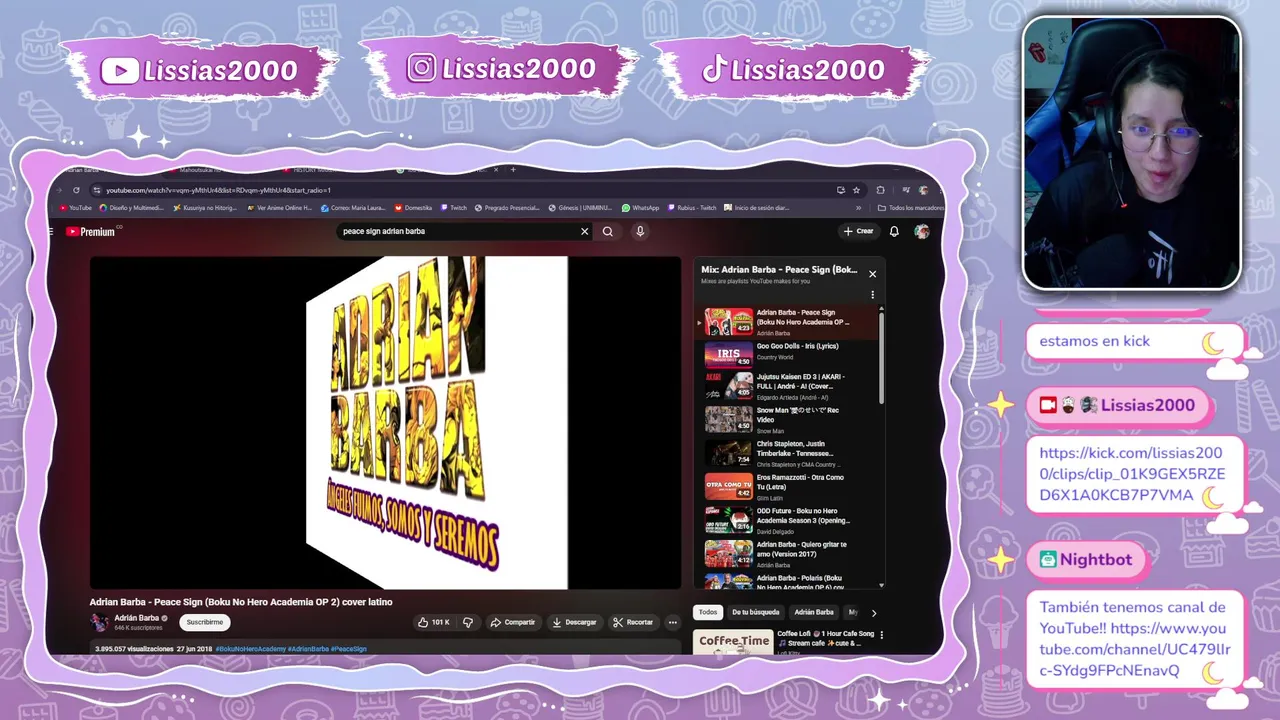This screenshot has width=1280, height=720.
Task: Click the Crear button
Action: pos(858,231)
